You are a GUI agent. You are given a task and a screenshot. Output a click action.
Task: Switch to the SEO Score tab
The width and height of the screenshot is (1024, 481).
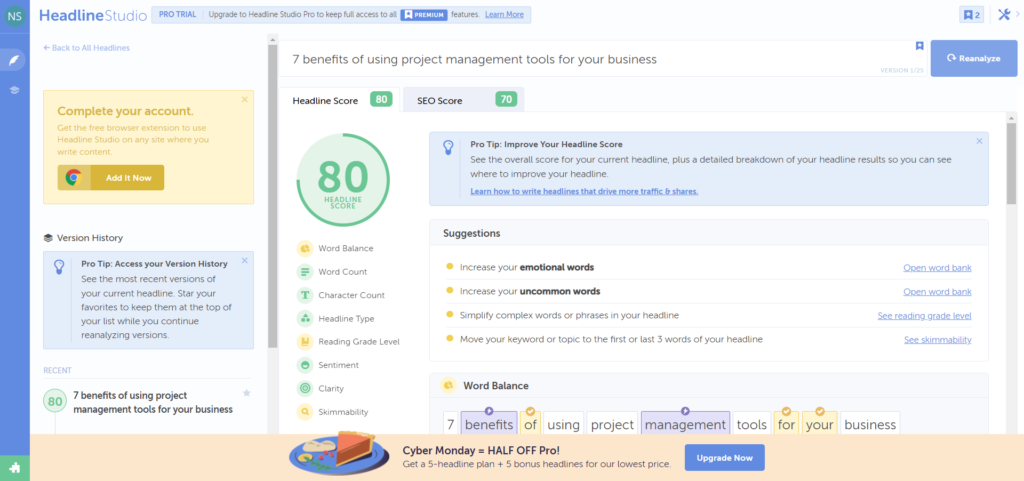coord(463,100)
